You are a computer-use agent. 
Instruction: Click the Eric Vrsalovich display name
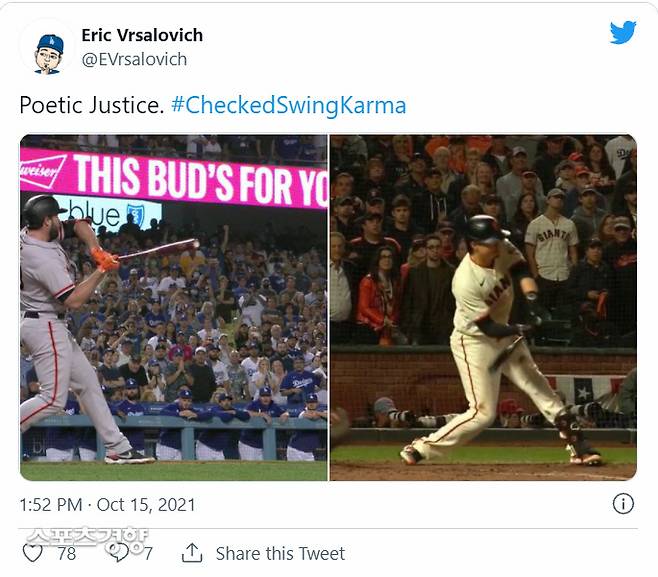(142, 35)
